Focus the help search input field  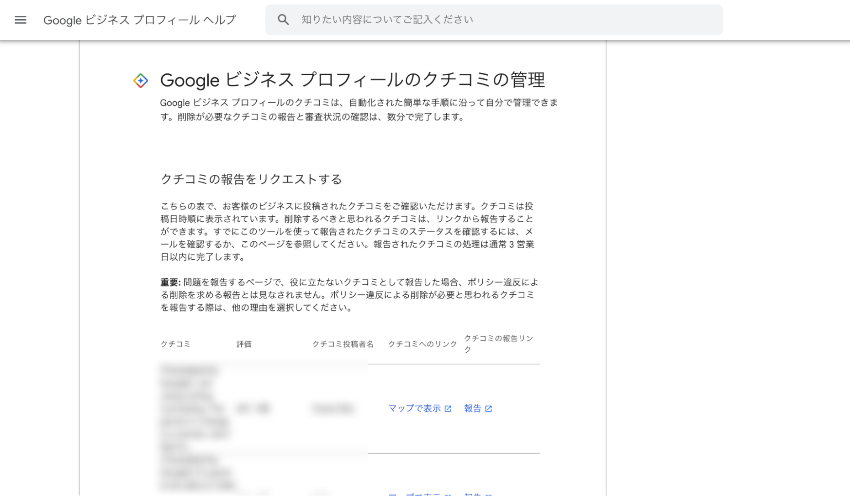493,20
